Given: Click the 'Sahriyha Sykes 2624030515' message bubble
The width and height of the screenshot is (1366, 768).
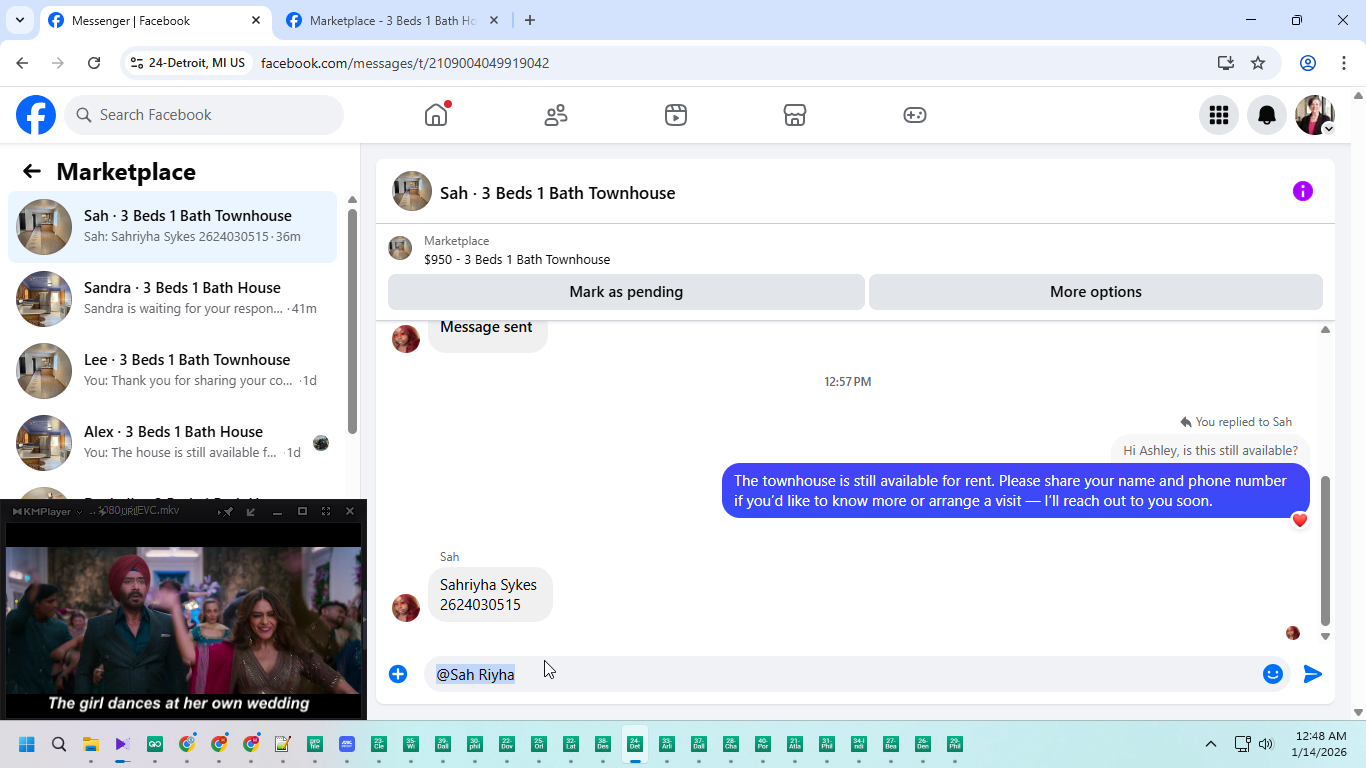Looking at the screenshot, I should point(489,595).
